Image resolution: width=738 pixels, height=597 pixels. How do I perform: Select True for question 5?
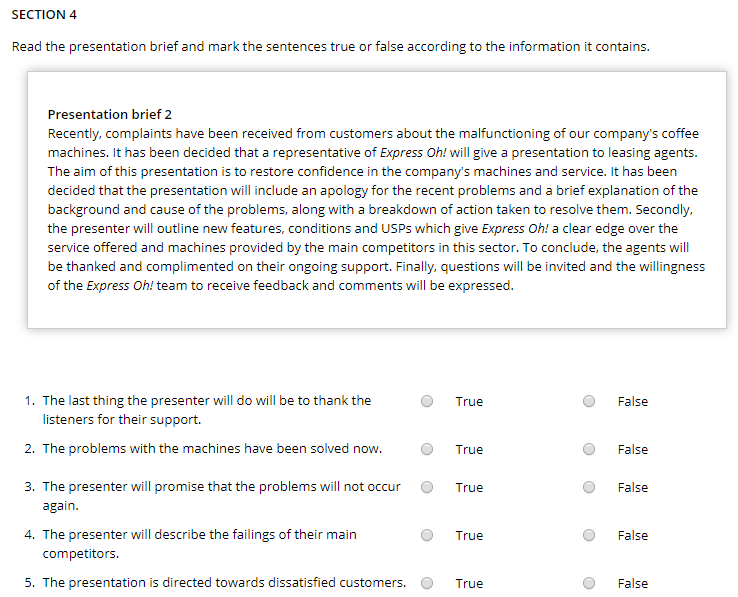tap(427, 583)
